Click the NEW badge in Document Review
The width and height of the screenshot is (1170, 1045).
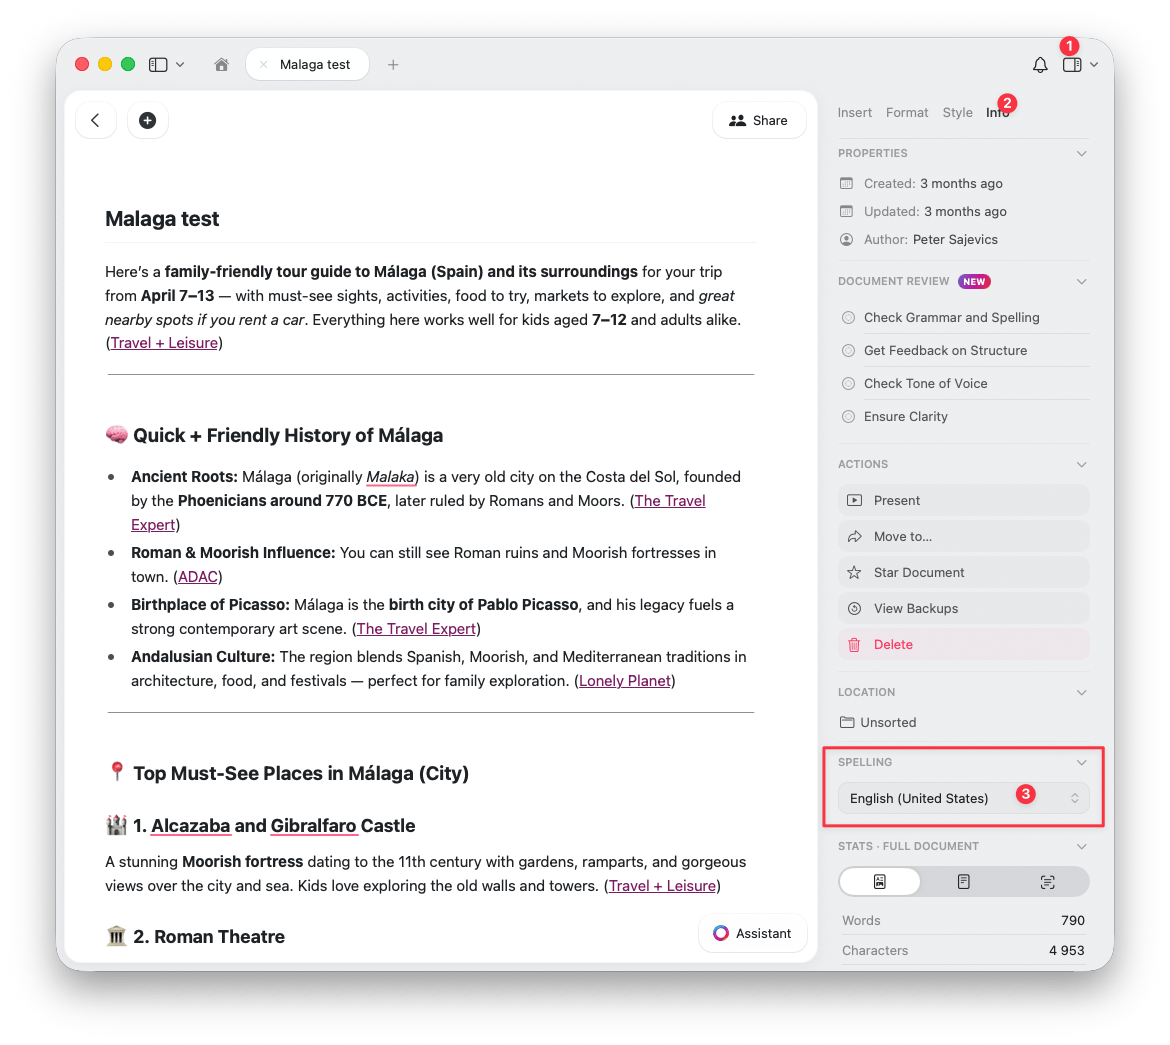974,281
